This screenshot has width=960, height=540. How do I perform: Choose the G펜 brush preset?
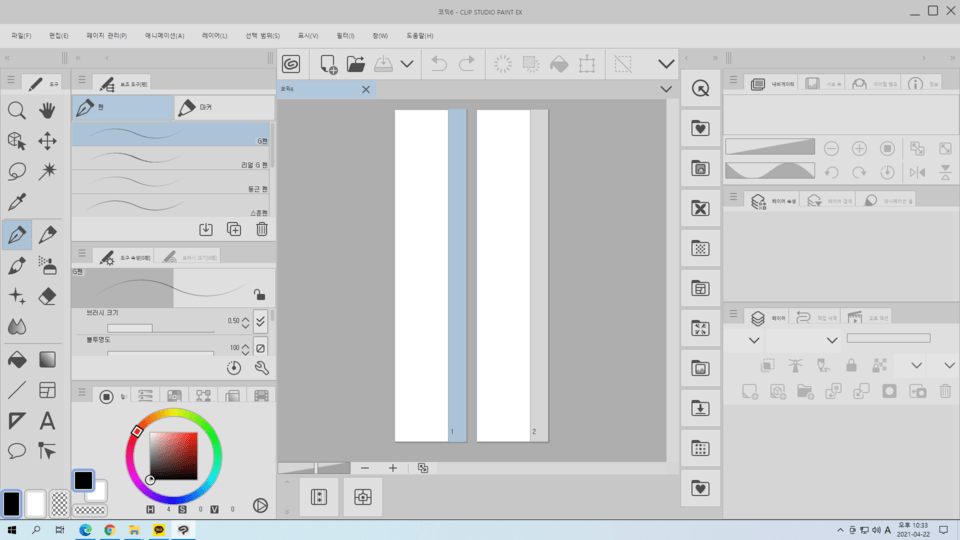[171, 134]
